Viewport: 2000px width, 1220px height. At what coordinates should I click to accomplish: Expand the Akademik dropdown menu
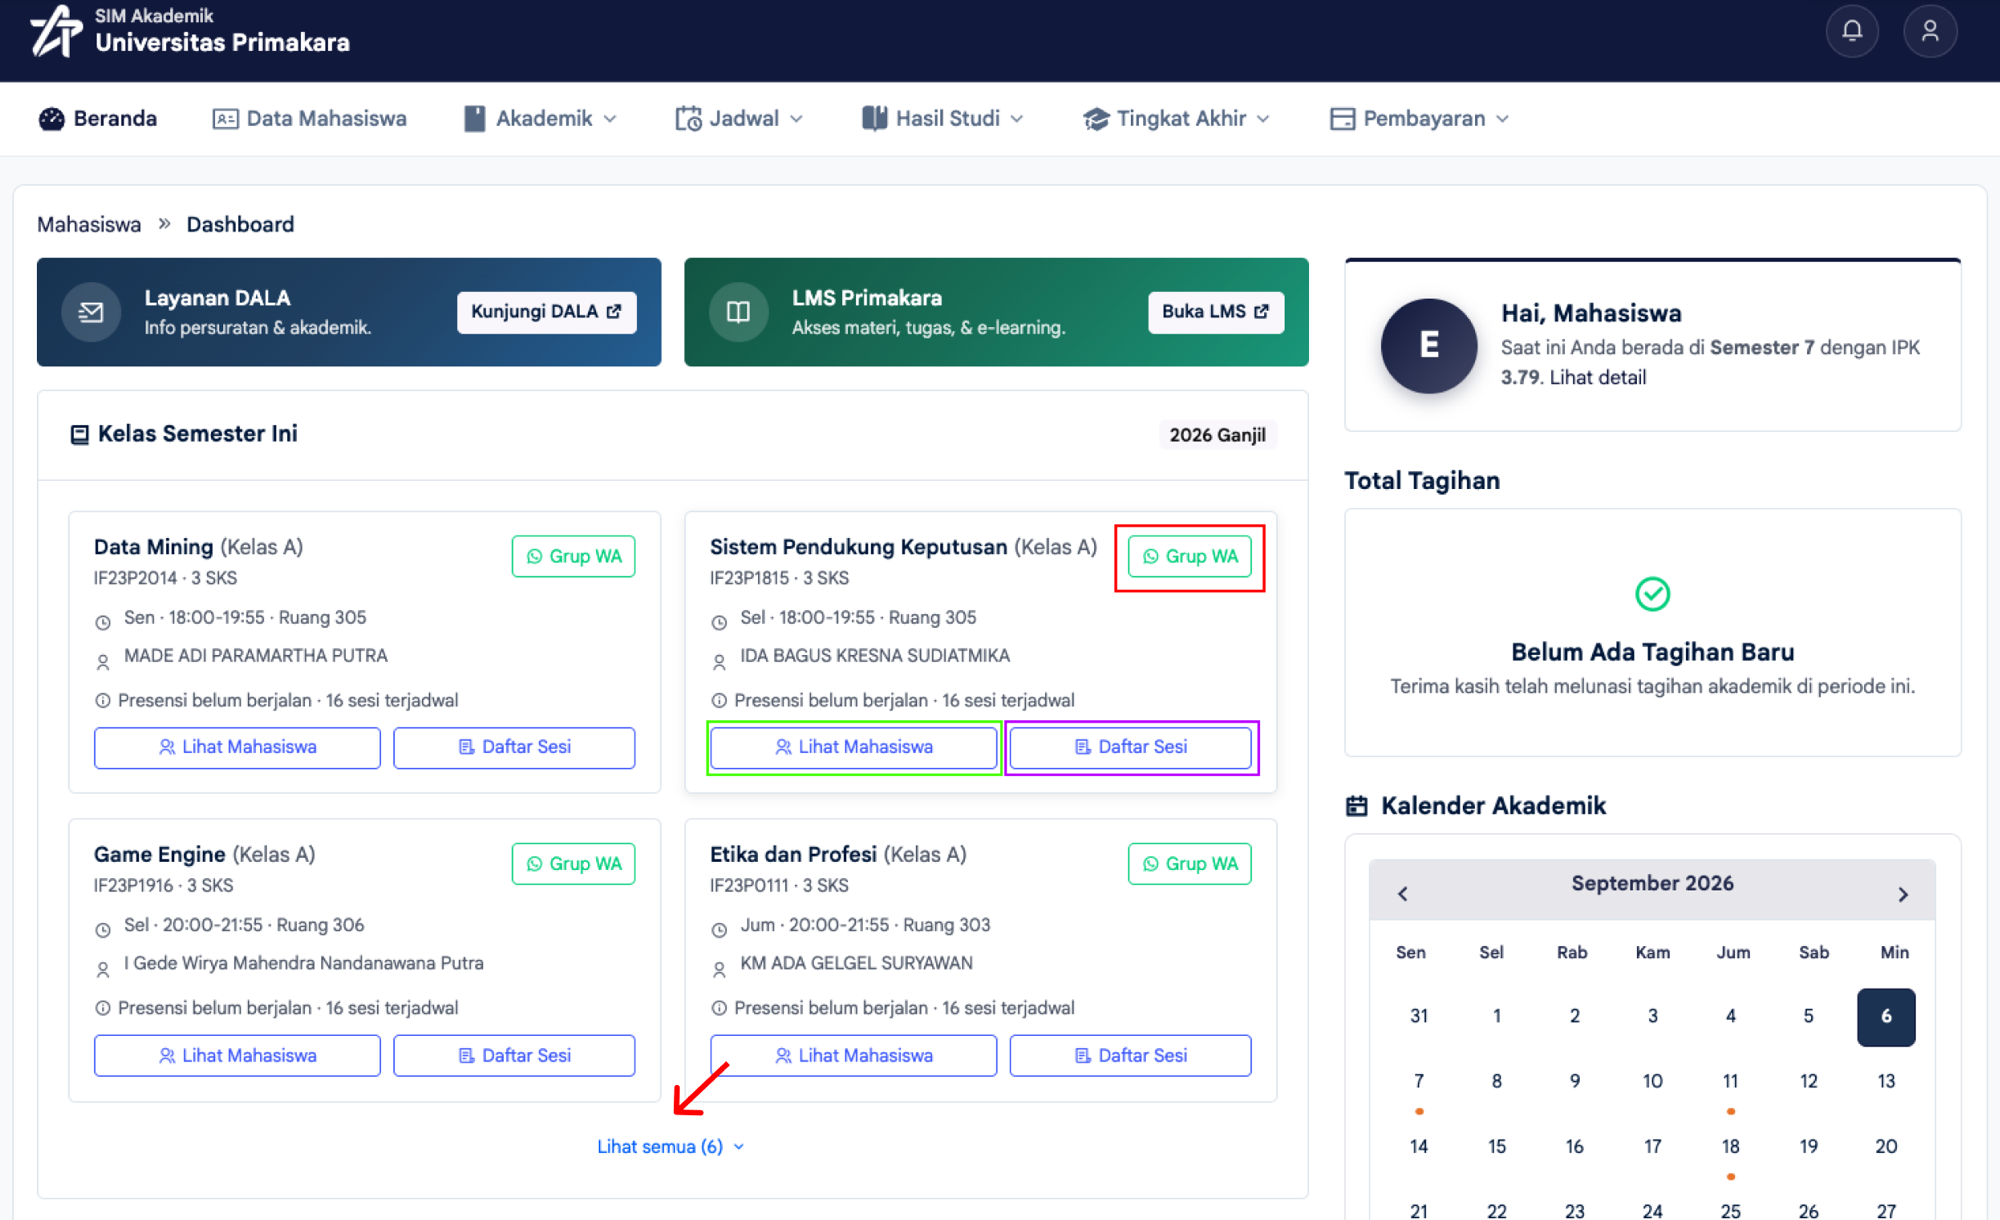[540, 119]
